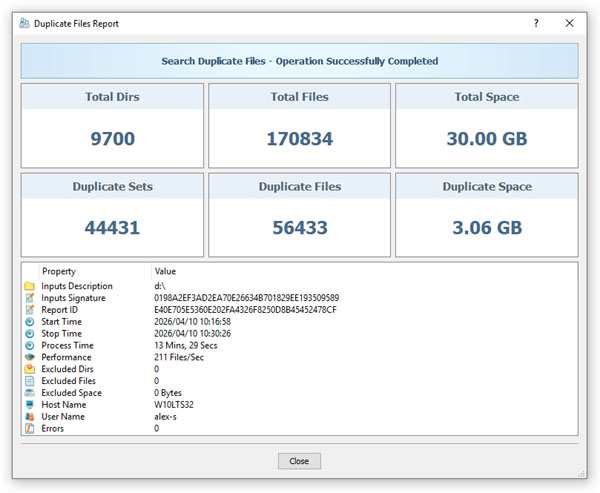Click the Performance row icon
This screenshot has width=600, height=493.
(29, 357)
